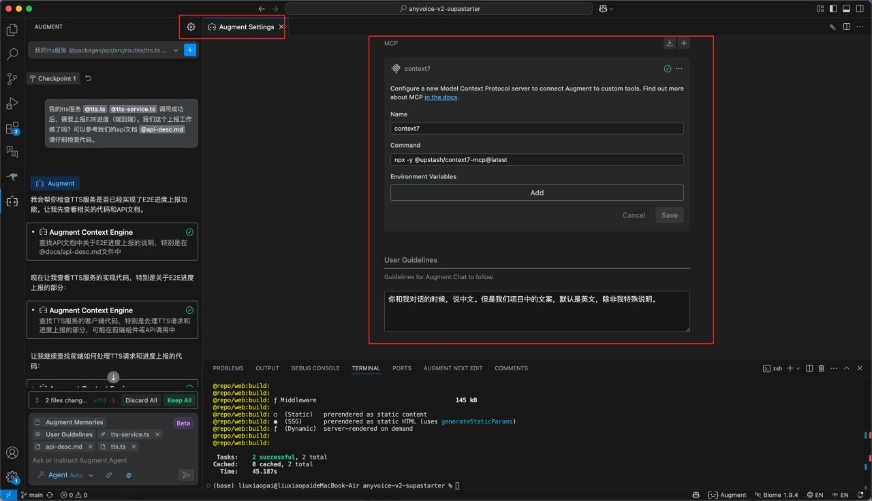This screenshot has width=872, height=501.
Task: Open the Augment Next Edit panel tab
Action: point(452,368)
